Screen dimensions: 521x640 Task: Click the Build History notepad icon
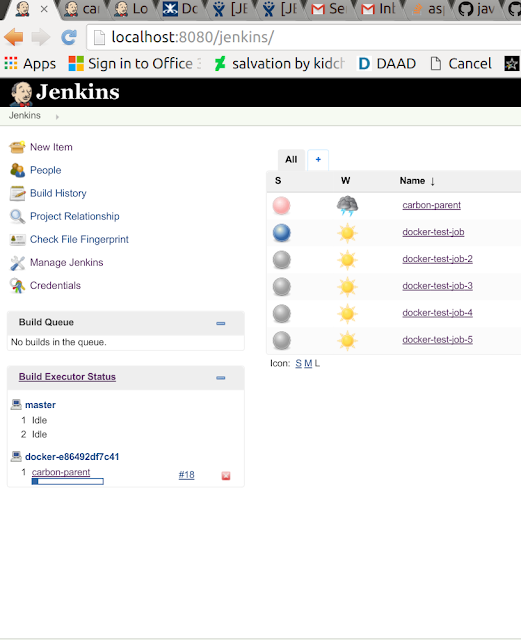[x=17, y=193]
